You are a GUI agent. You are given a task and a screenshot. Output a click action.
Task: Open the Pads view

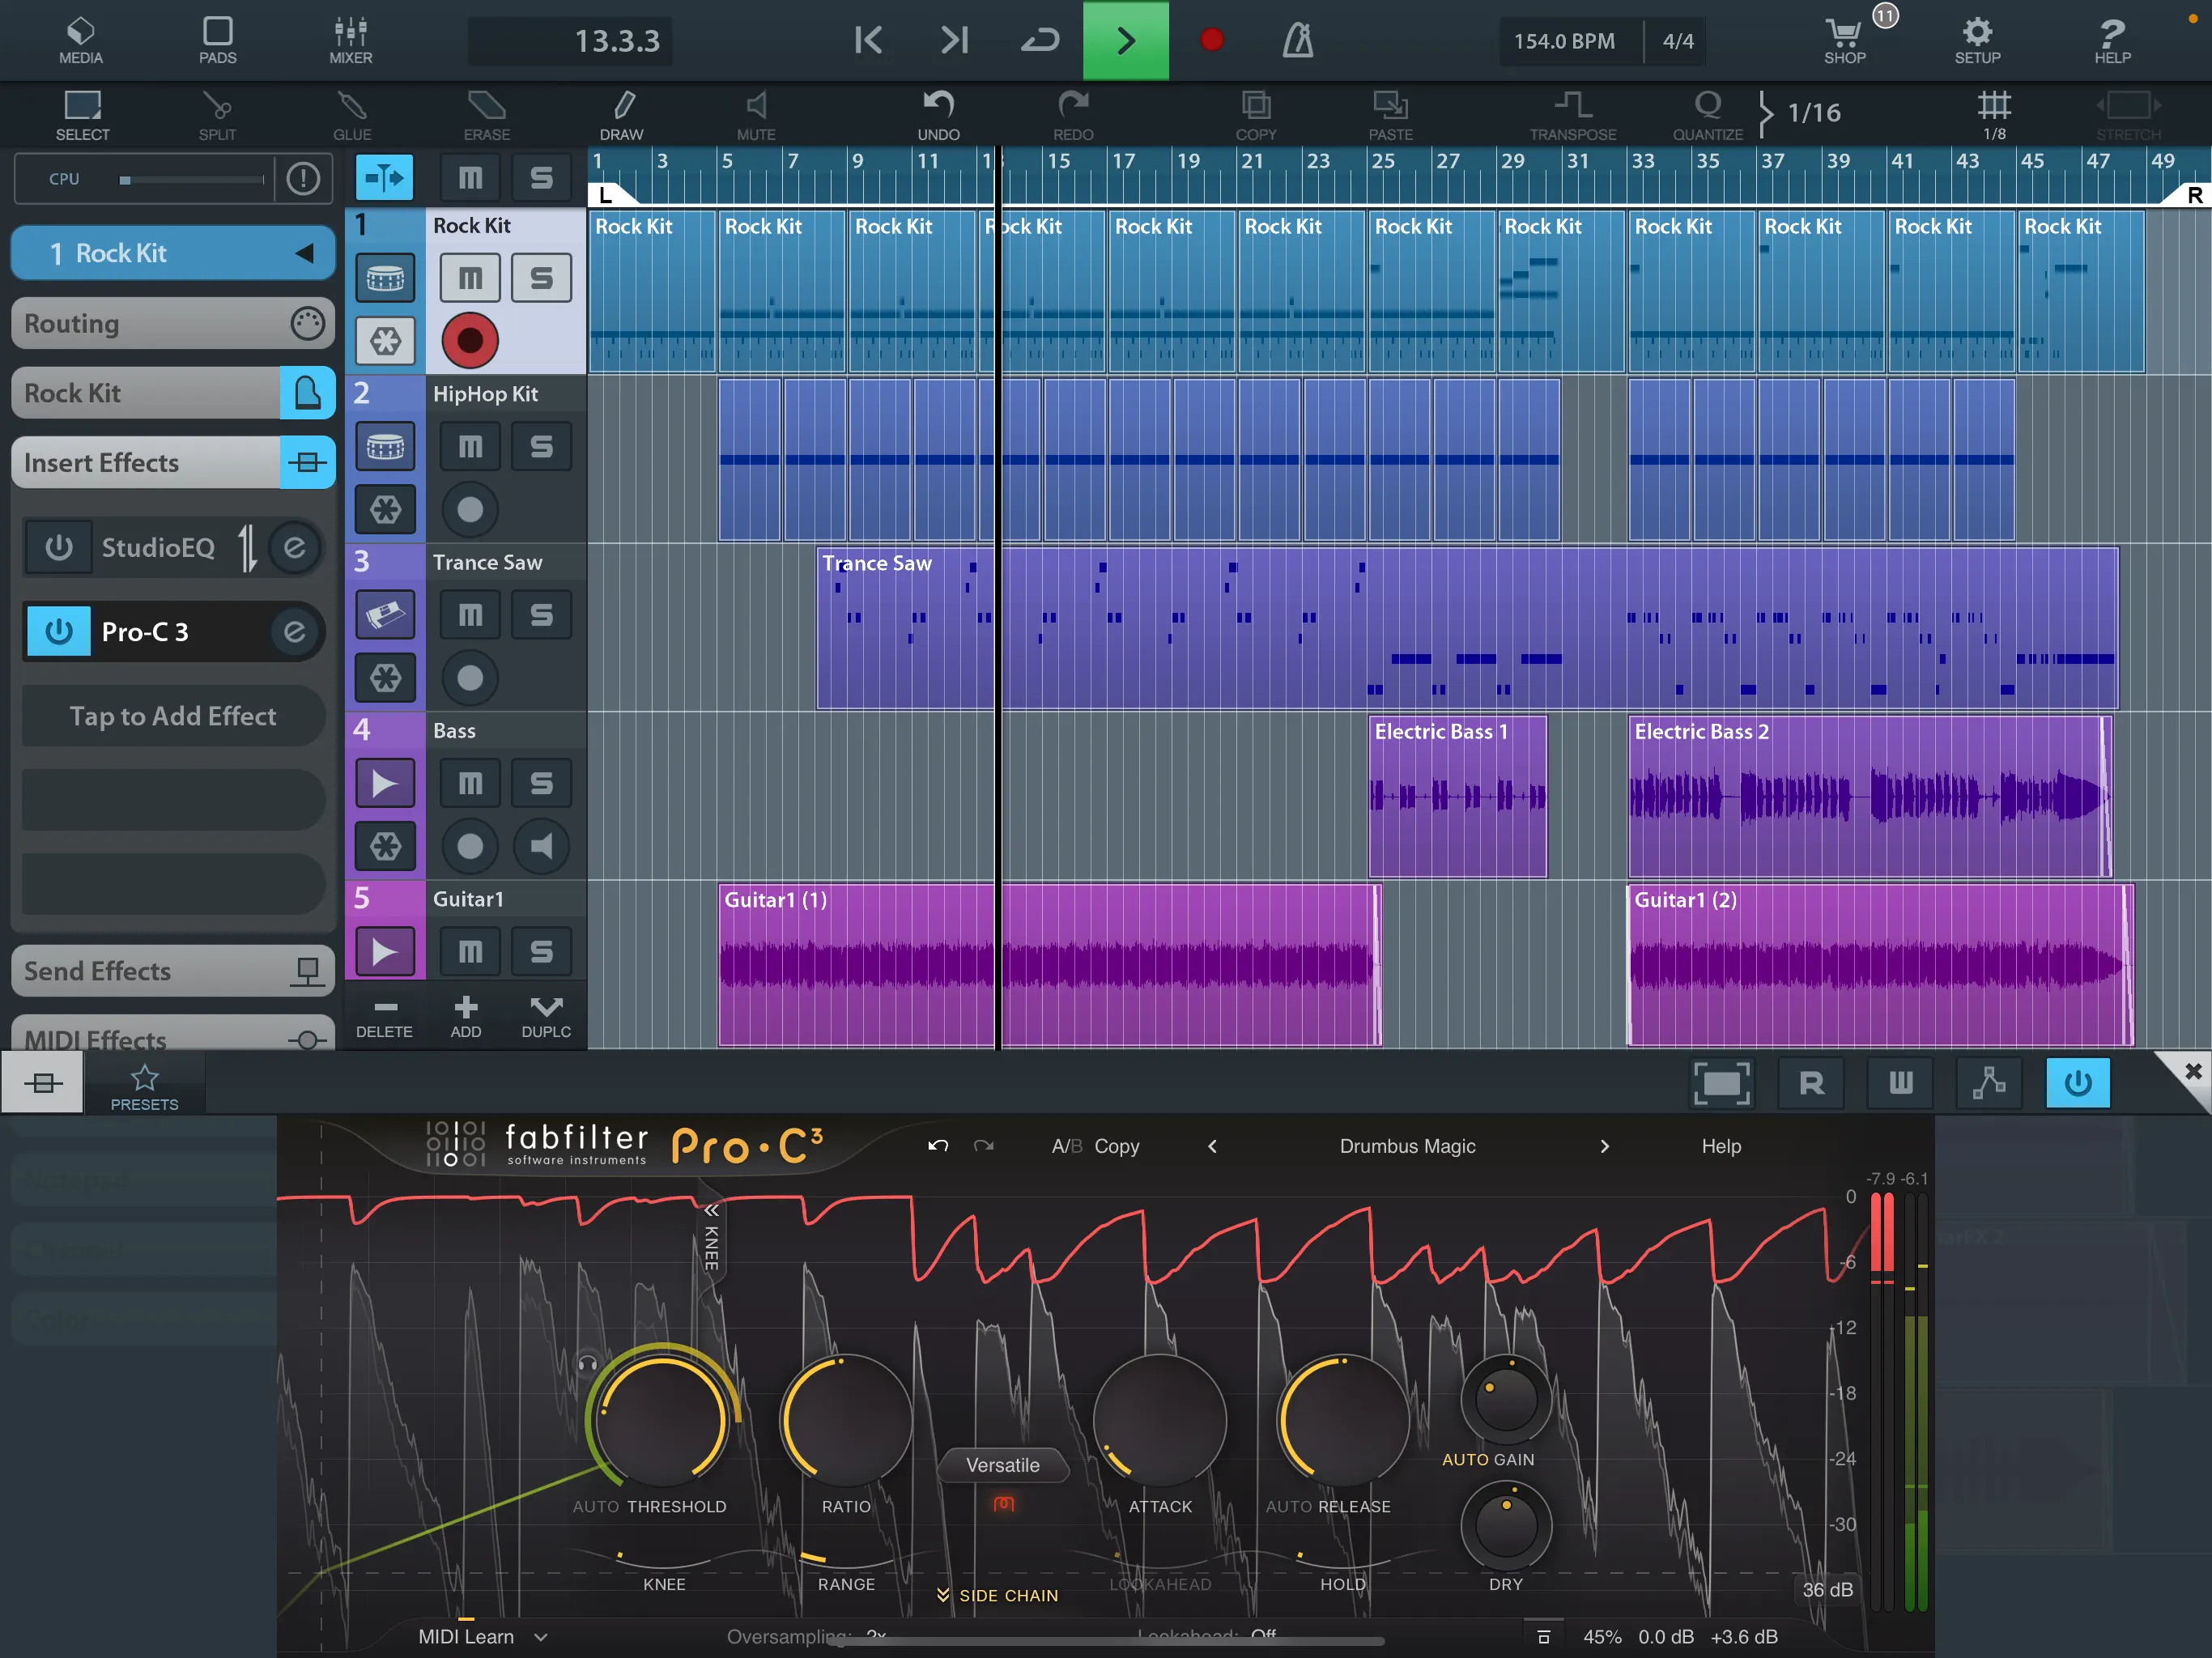pos(217,40)
